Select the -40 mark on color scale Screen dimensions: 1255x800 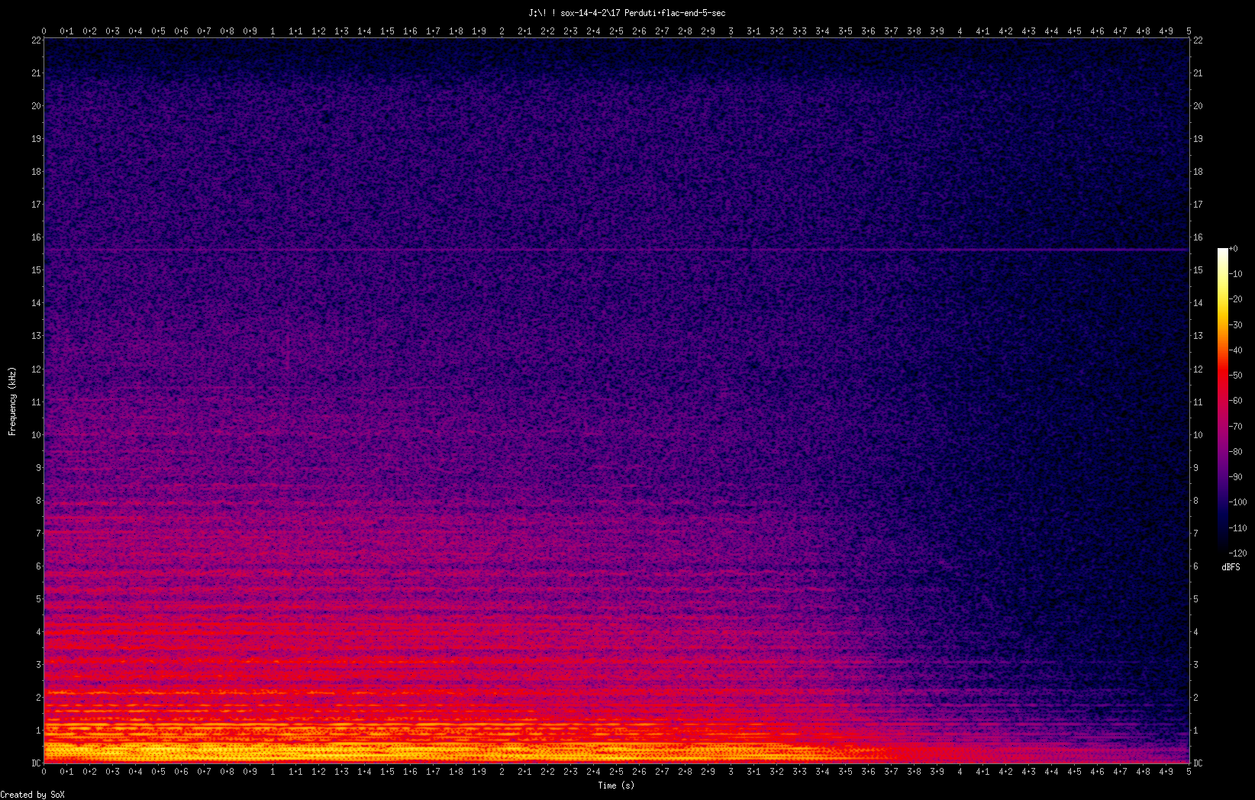pyautogui.click(x=1235, y=350)
